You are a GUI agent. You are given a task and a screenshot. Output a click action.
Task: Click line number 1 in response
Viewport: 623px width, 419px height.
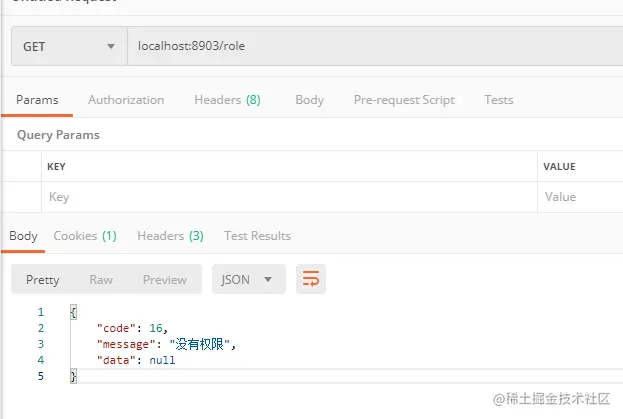(x=41, y=312)
